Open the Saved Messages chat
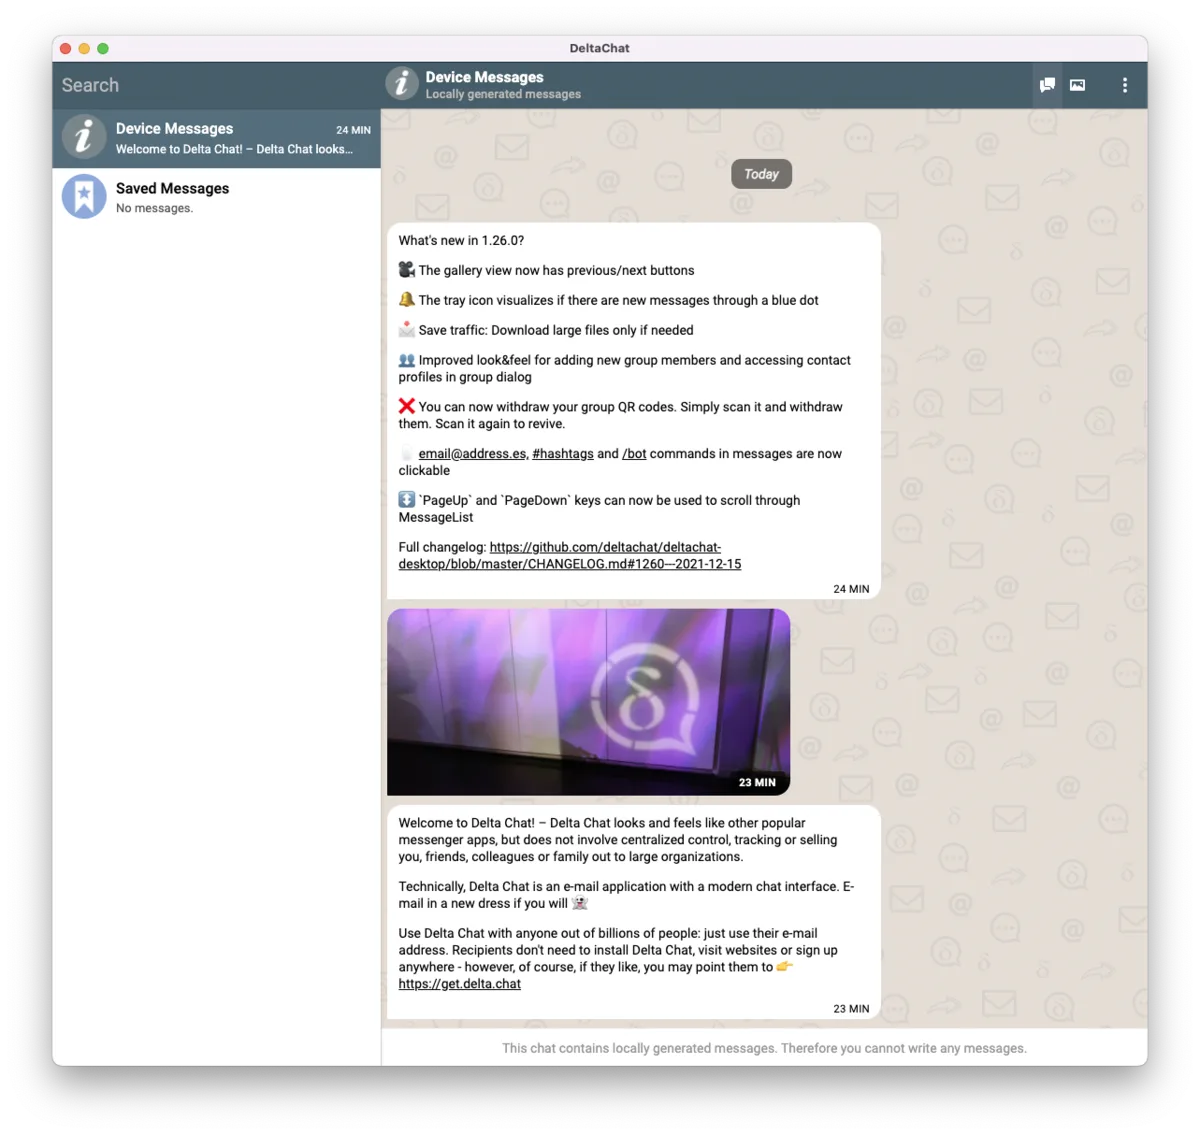Viewport: 1200px width, 1135px height. 240,197
